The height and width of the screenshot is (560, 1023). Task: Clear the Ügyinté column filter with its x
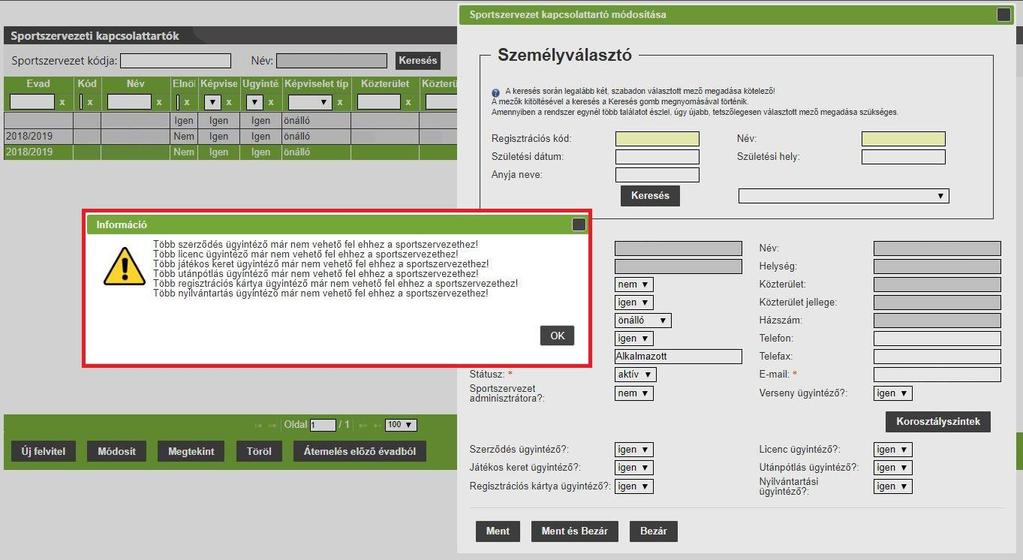(x=271, y=102)
